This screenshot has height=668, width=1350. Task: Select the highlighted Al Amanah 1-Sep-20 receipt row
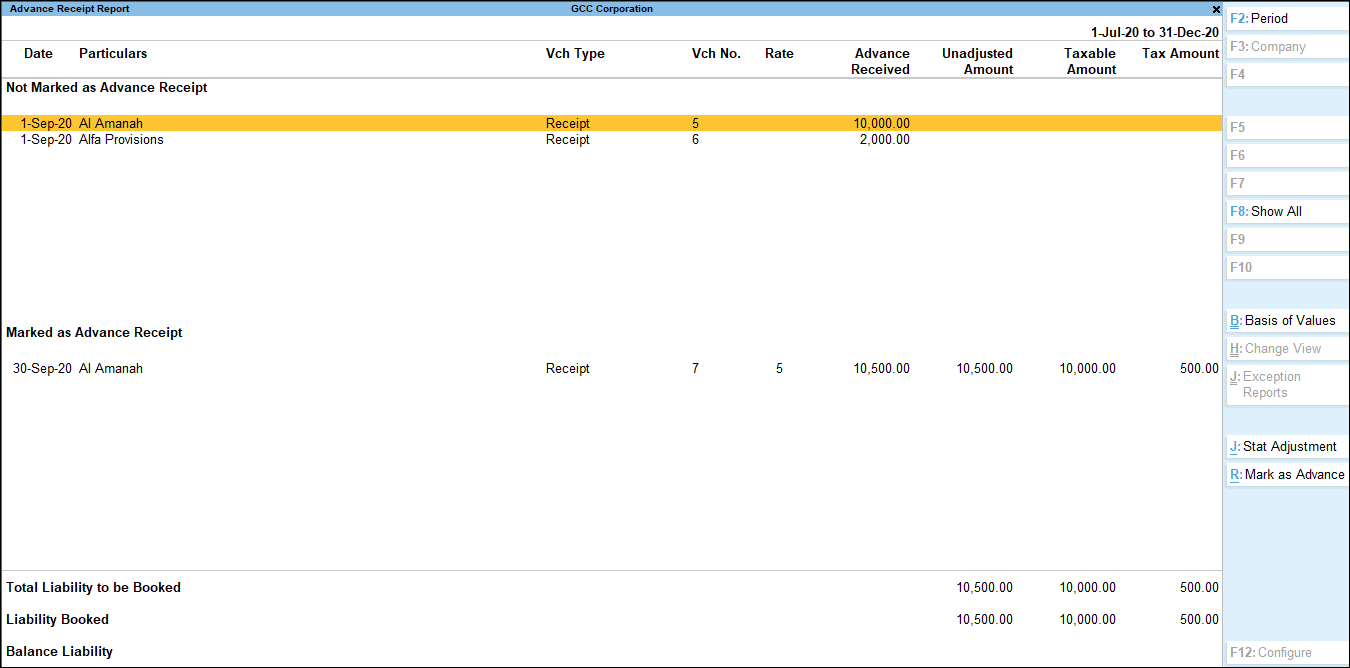click(611, 124)
